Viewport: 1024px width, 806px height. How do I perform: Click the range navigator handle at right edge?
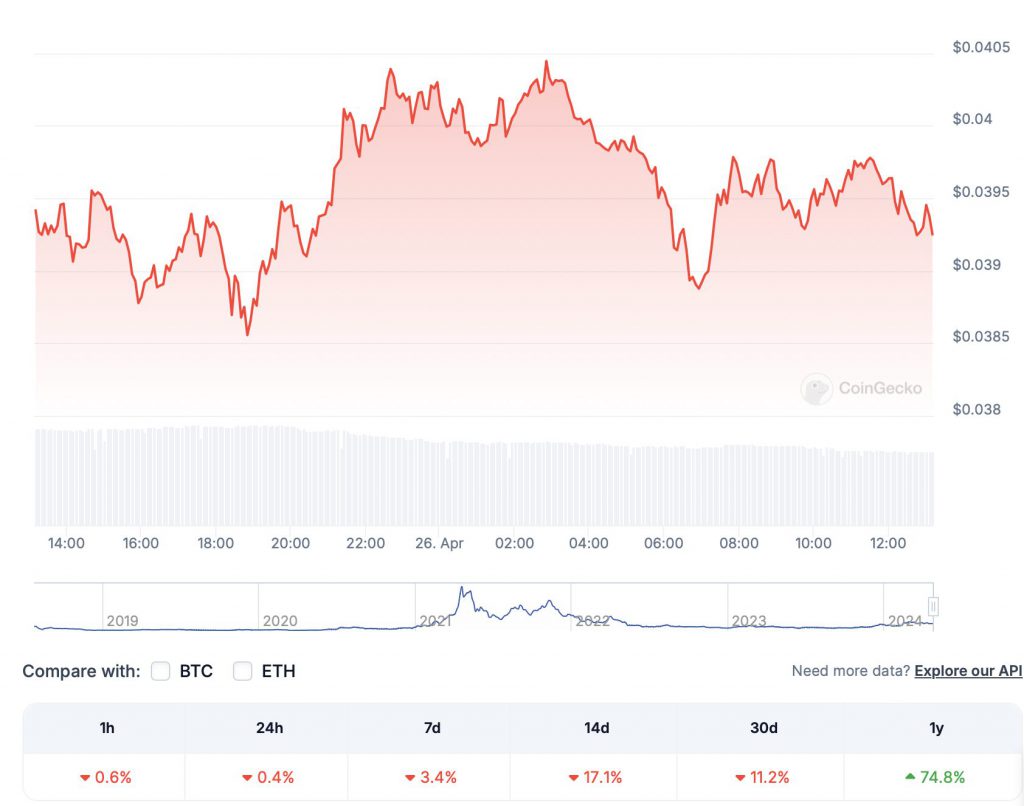click(x=934, y=606)
